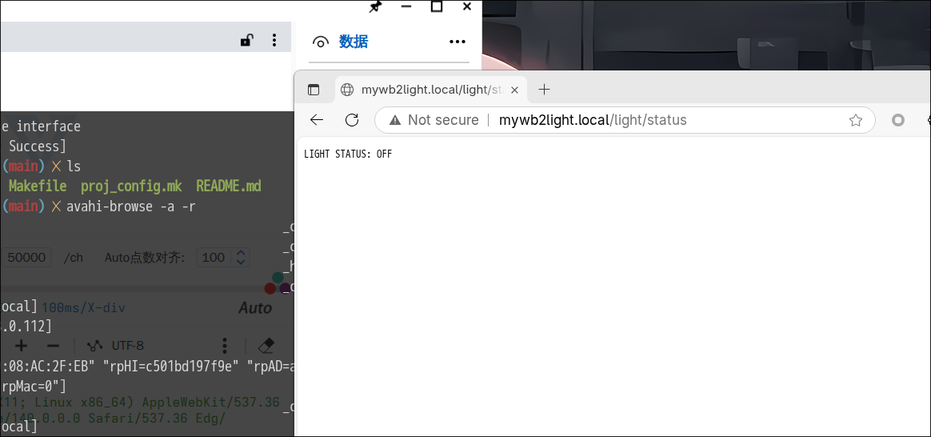The width and height of the screenshot is (931, 437).
Task: Click Makefile in the terminal listing
Action: point(37,186)
